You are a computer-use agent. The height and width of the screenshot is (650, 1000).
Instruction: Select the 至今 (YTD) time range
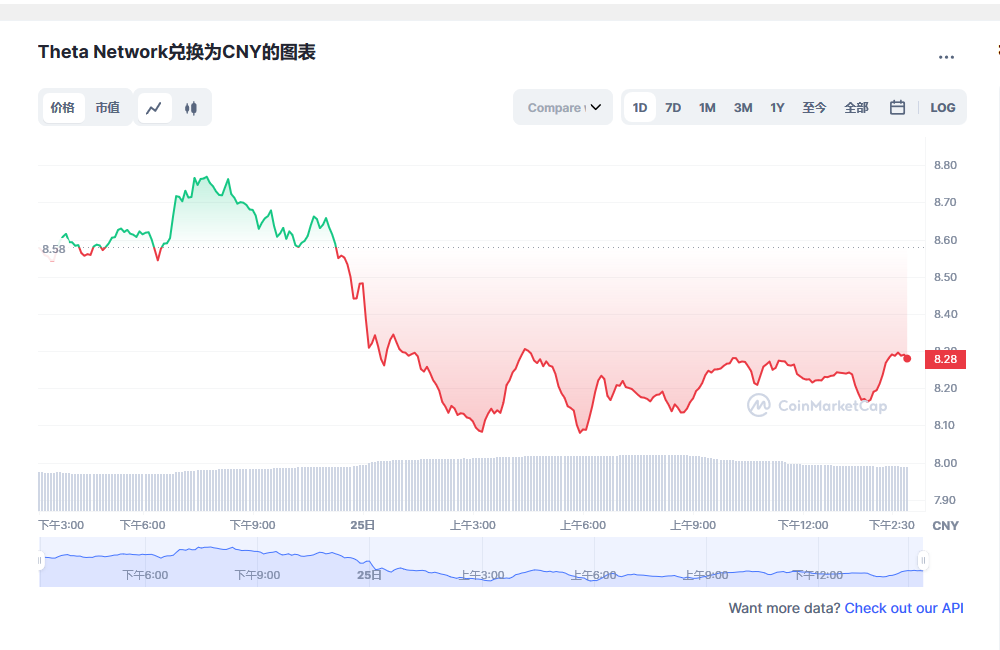pos(814,108)
